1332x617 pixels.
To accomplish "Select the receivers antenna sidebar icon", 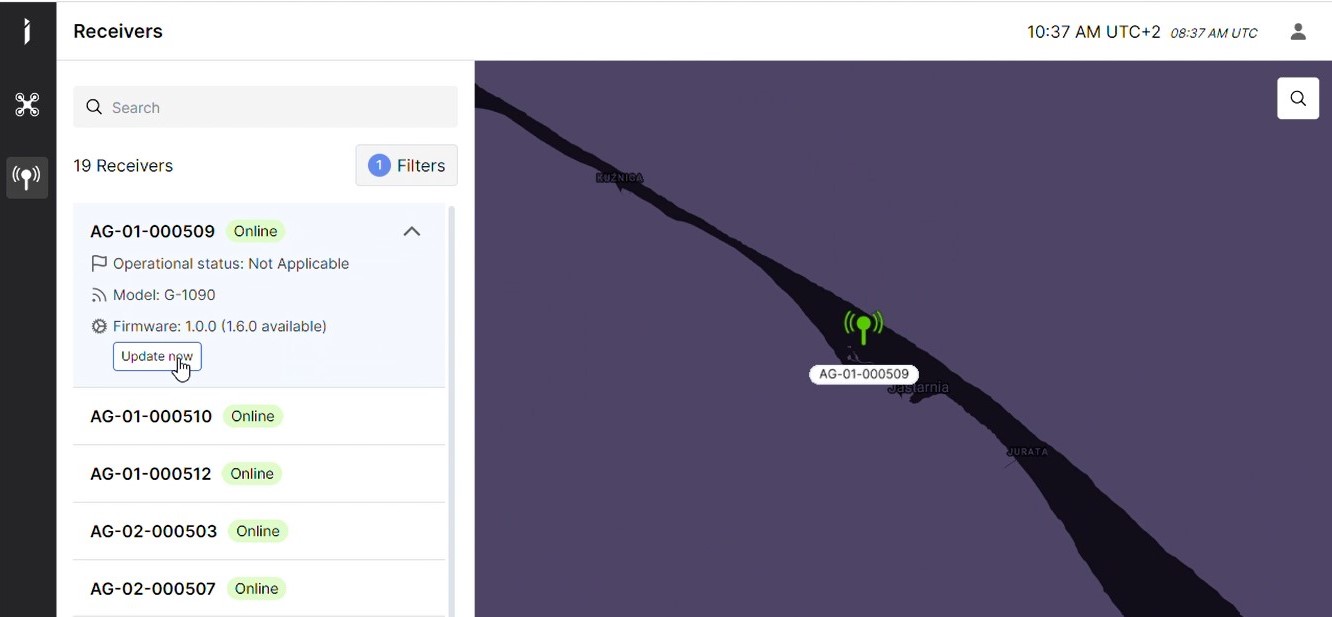I will [27, 177].
